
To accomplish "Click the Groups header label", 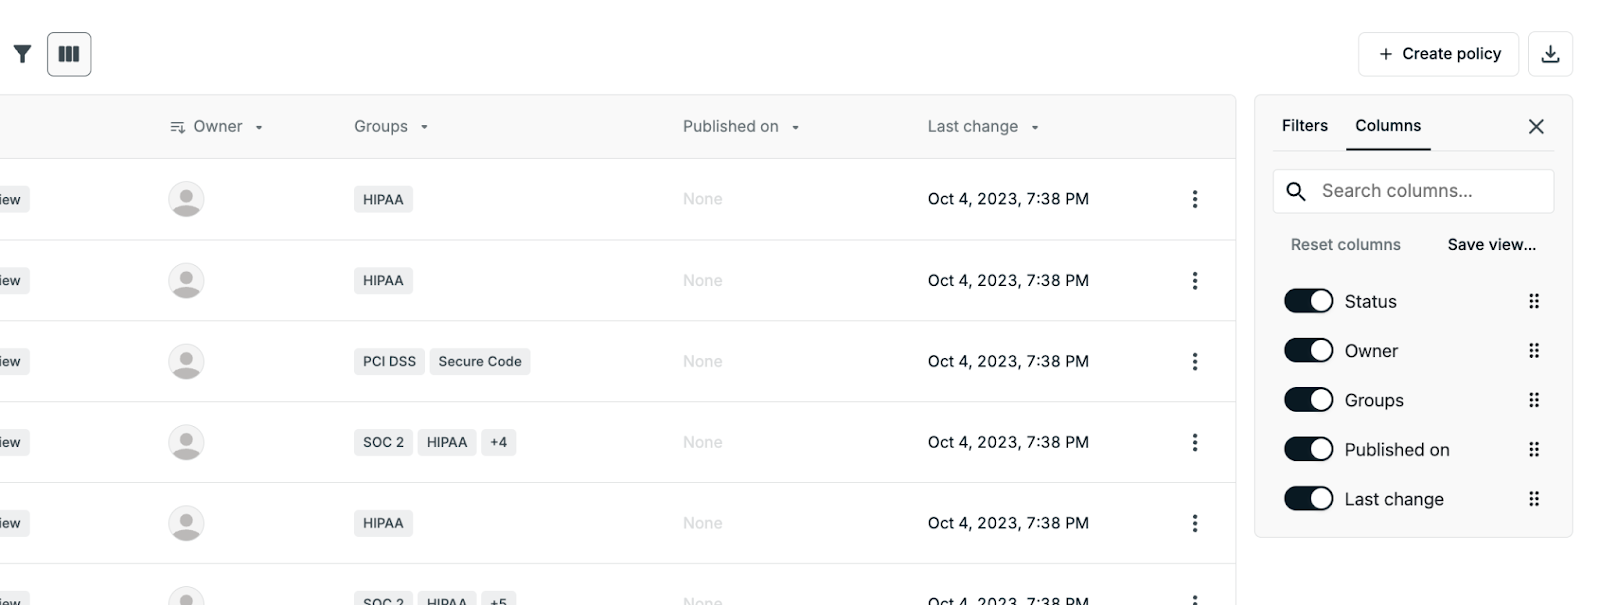I will pyautogui.click(x=381, y=126).
